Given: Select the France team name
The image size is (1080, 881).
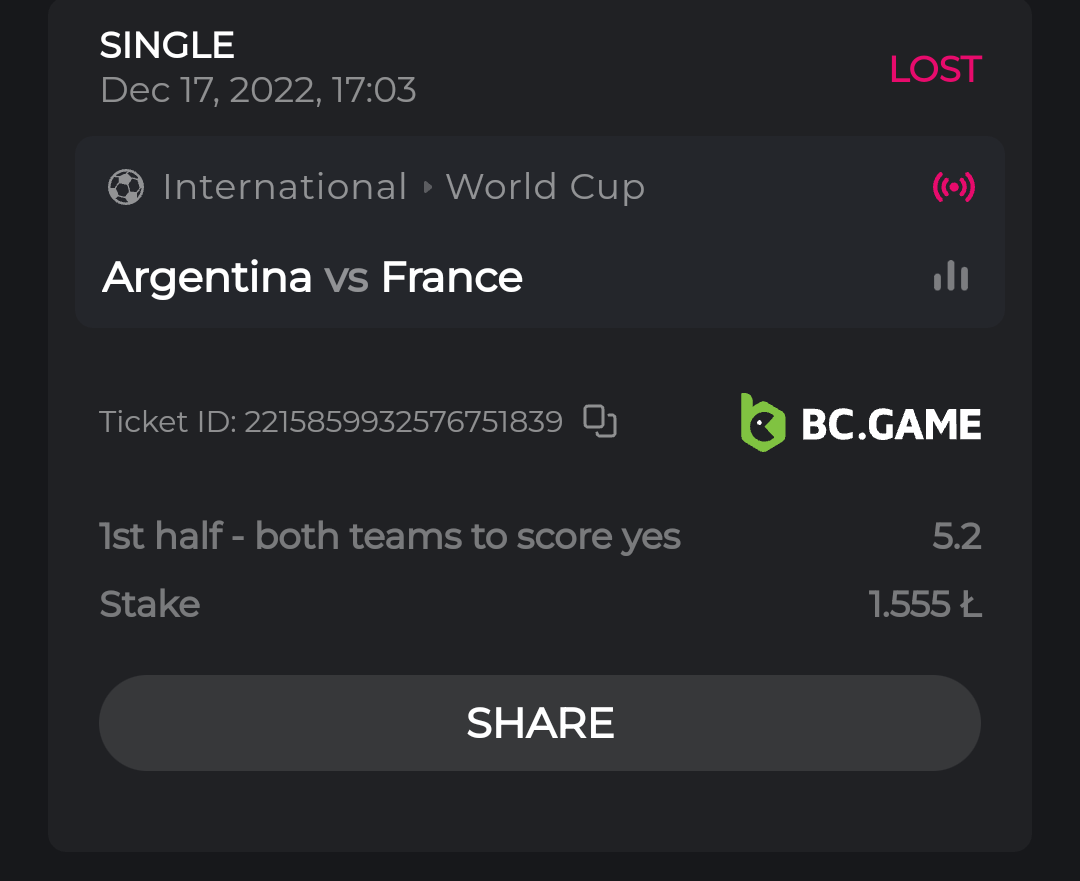Looking at the screenshot, I should (452, 277).
